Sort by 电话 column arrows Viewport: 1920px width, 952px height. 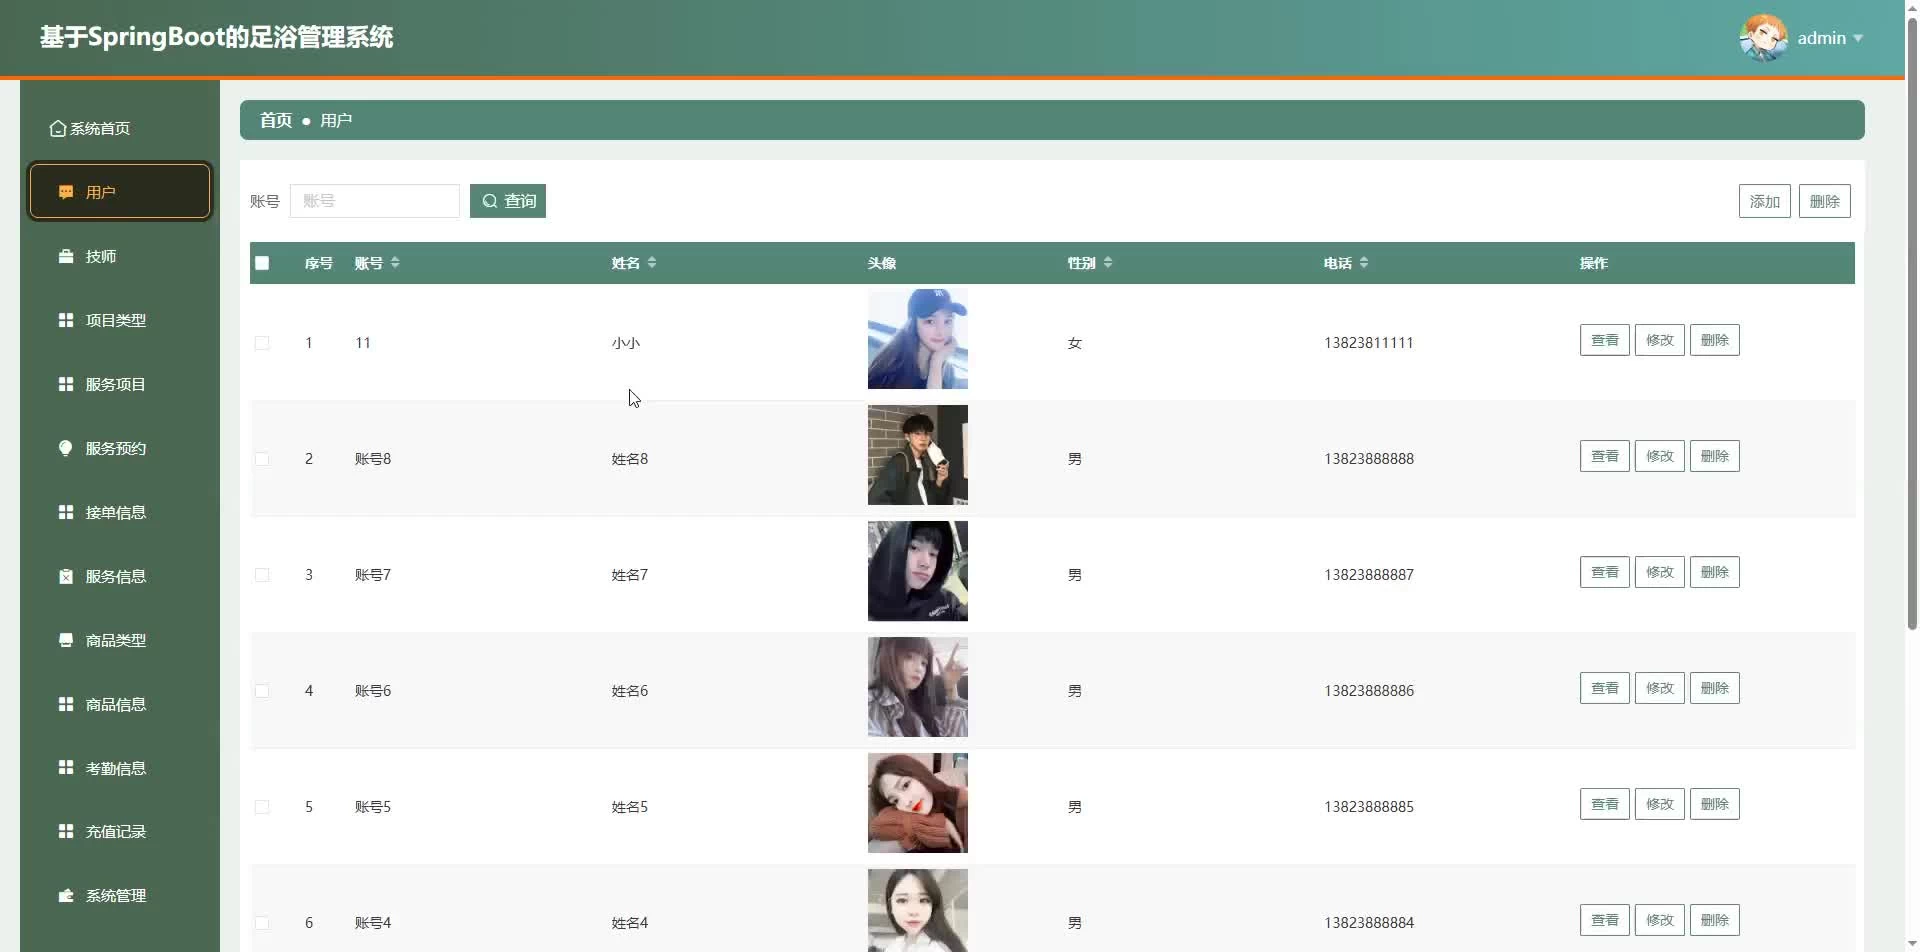(x=1364, y=262)
